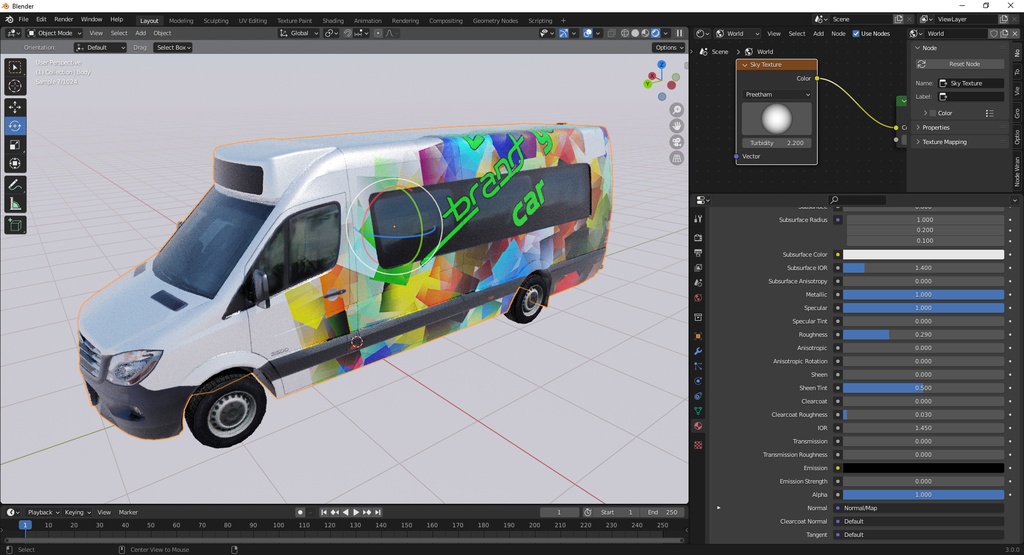Open the Object Mode dropdown
The image size is (1024, 555).
coord(52,33)
